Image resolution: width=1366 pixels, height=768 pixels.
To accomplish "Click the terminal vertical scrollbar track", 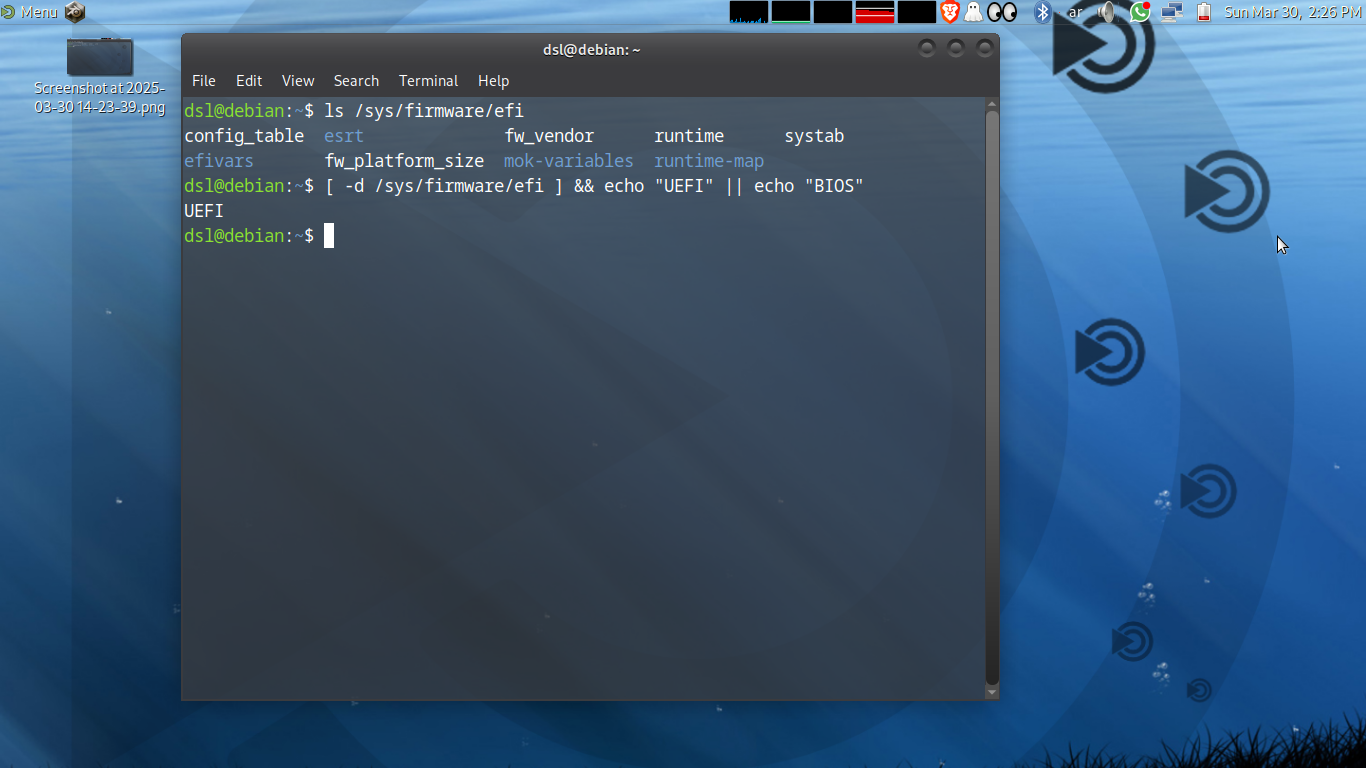I will (x=992, y=397).
